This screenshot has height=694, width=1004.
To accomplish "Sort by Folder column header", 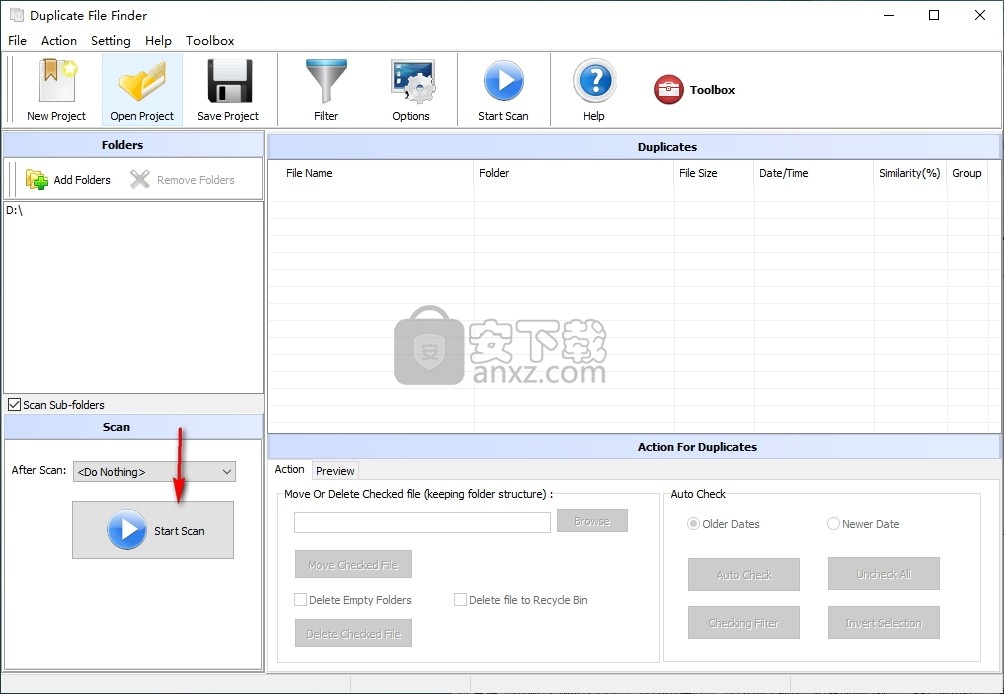I will (x=574, y=173).
